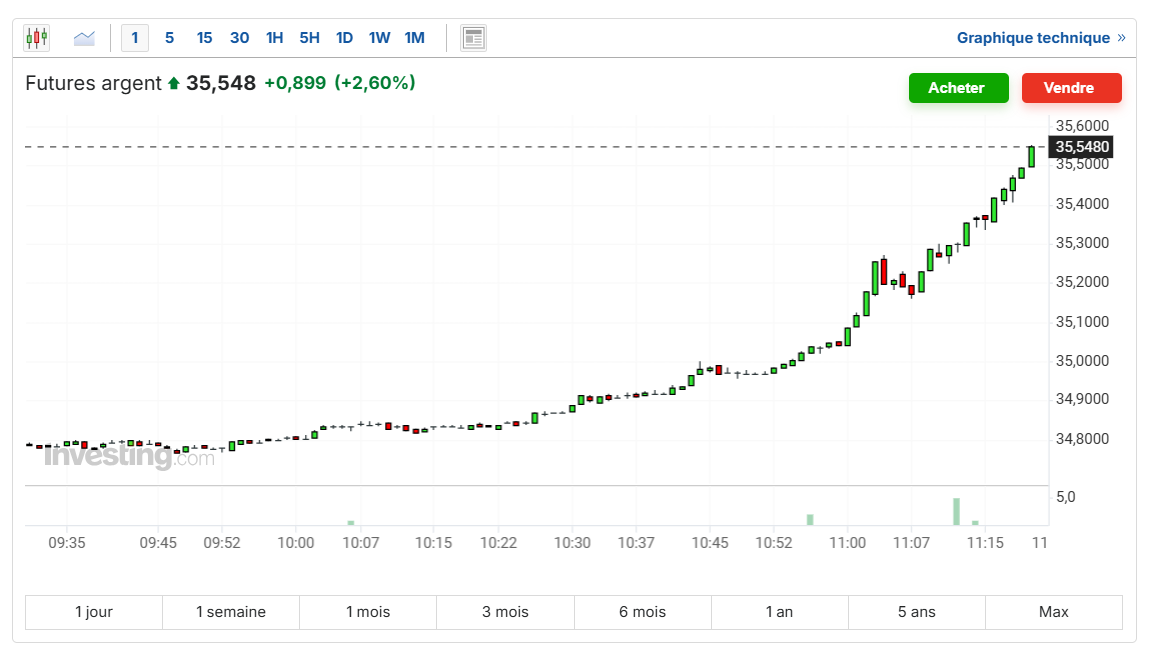1153x651 pixels.
Task: Choose the 5 ans range
Action: click(917, 612)
